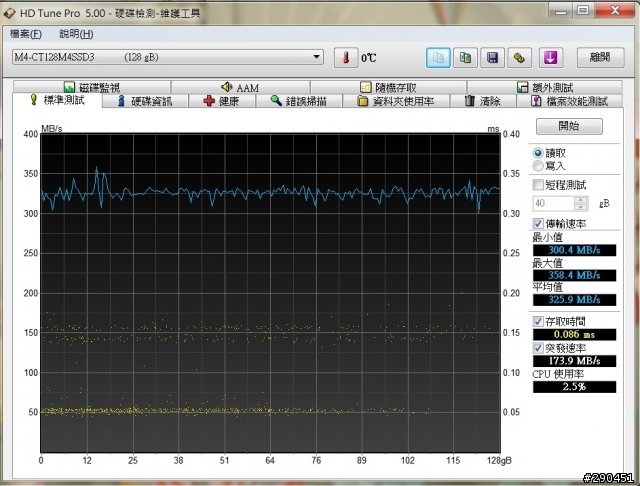This screenshot has height=486, width=640.
Task: Click the 離開 exit button
Action: click(x=600, y=58)
